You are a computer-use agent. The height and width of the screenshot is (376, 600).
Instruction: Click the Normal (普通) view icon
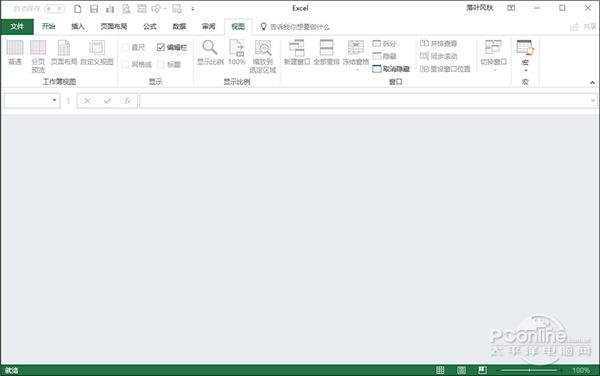click(15, 48)
